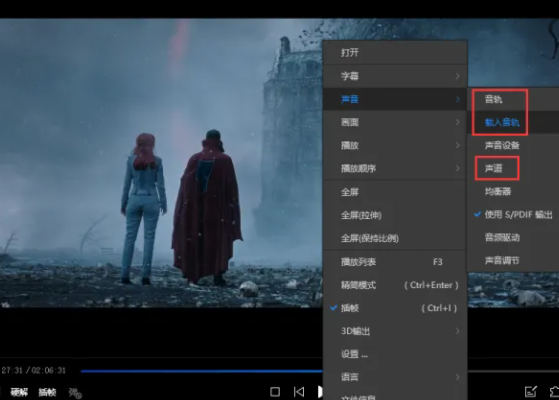Open 设置 ... from the context menu

click(x=395, y=354)
